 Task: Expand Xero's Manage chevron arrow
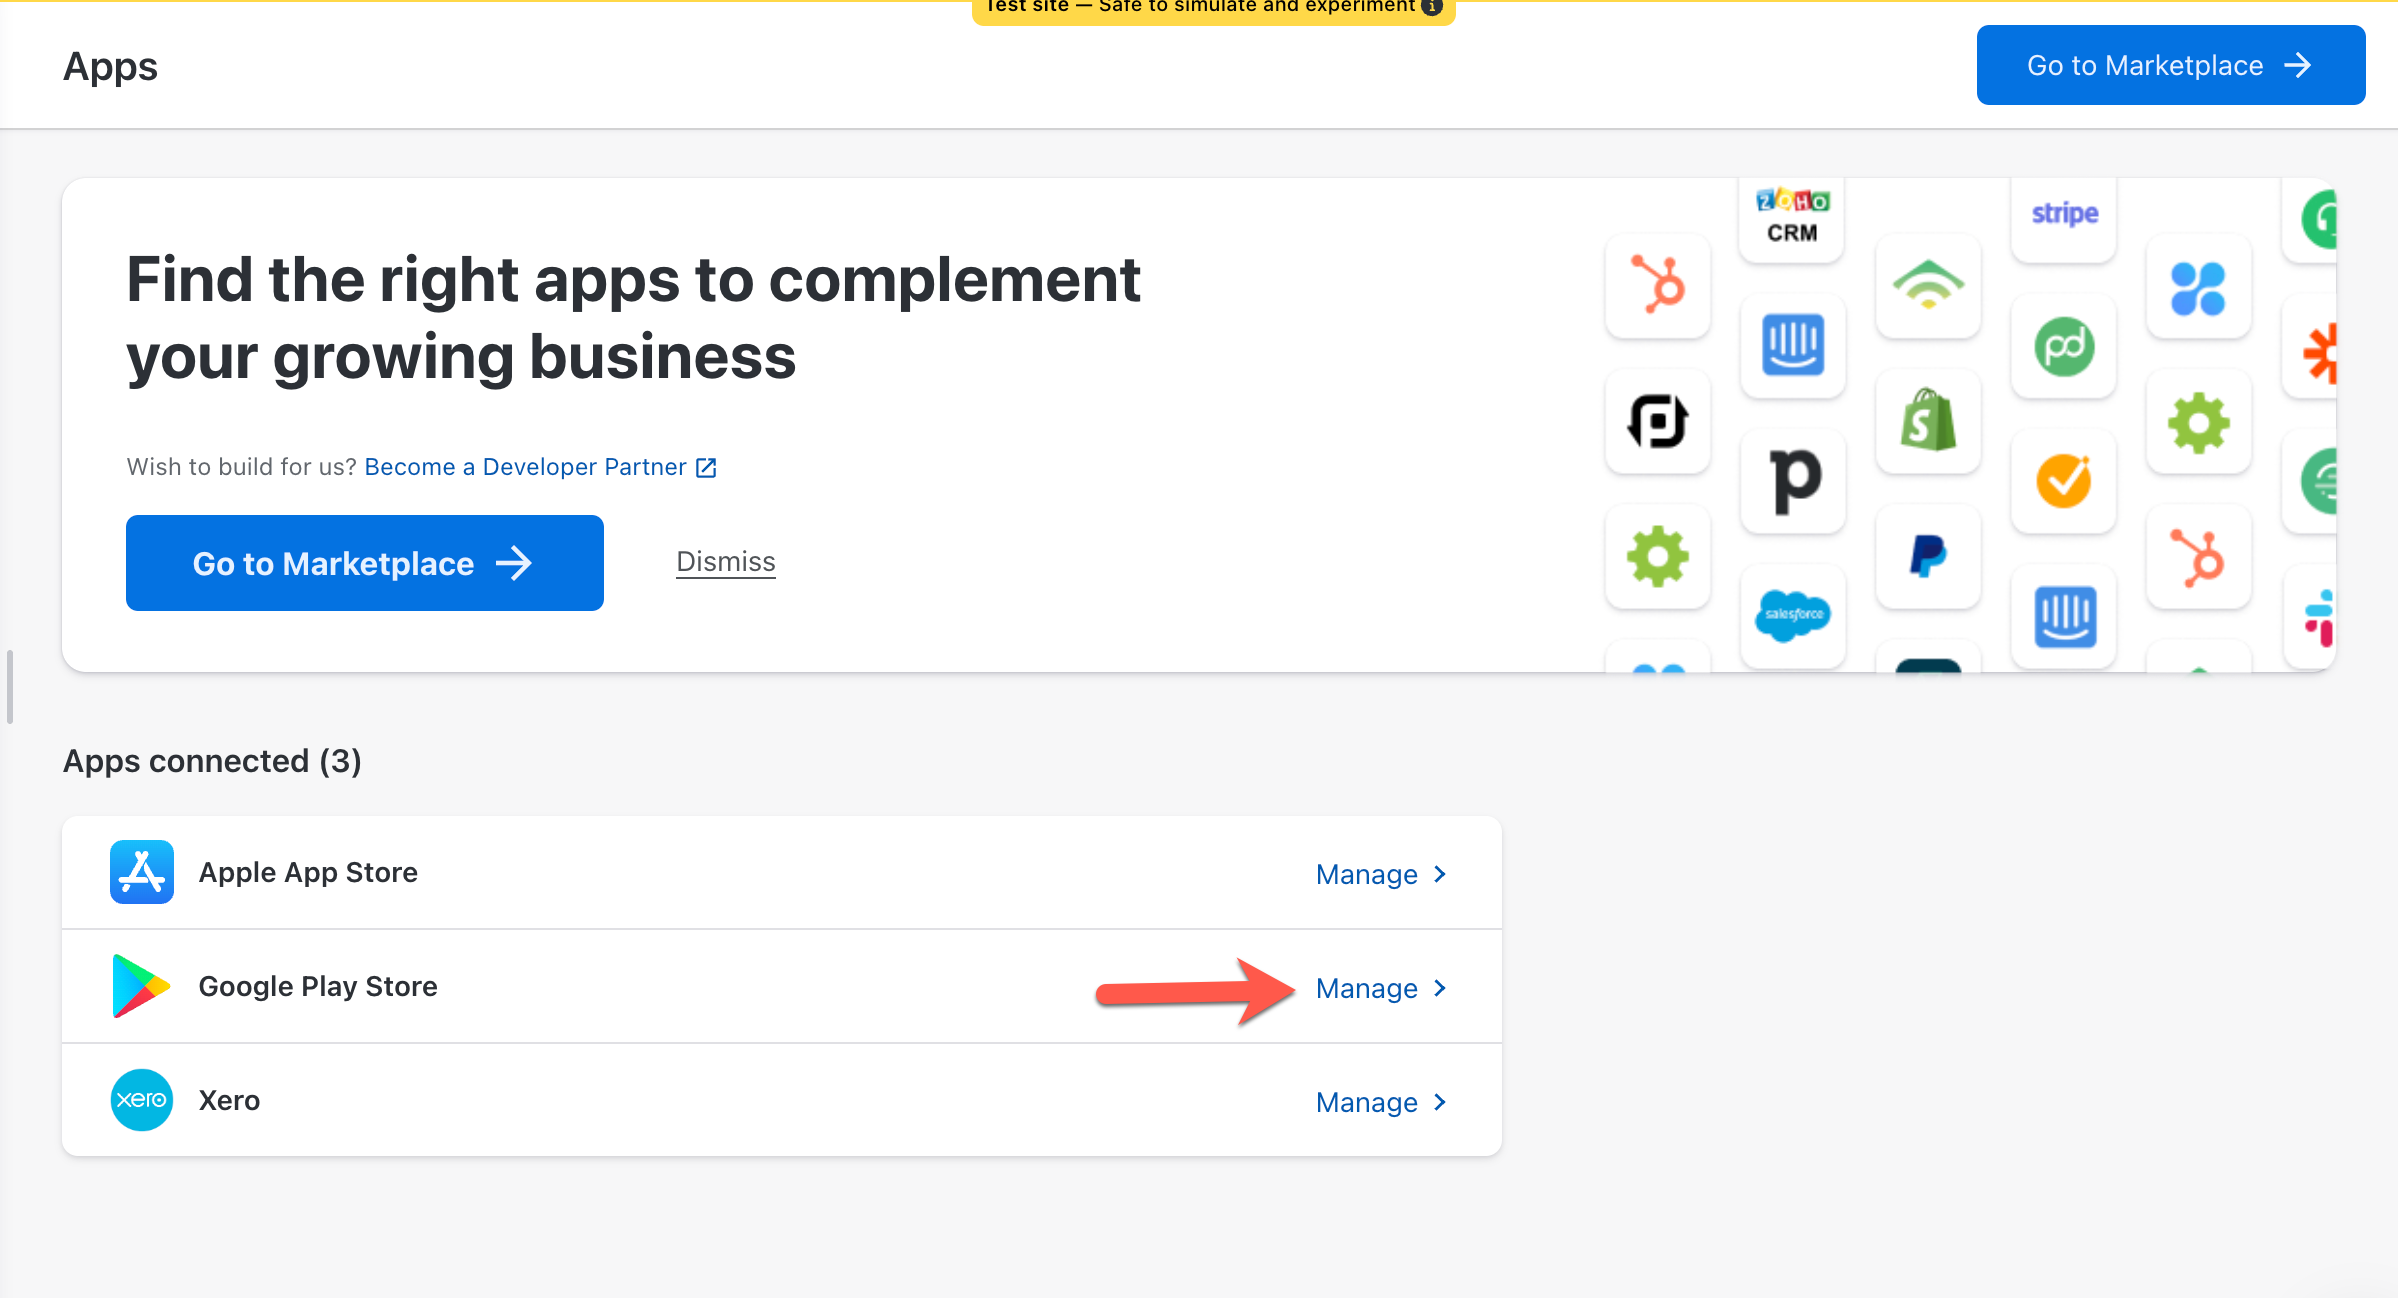[1440, 1102]
